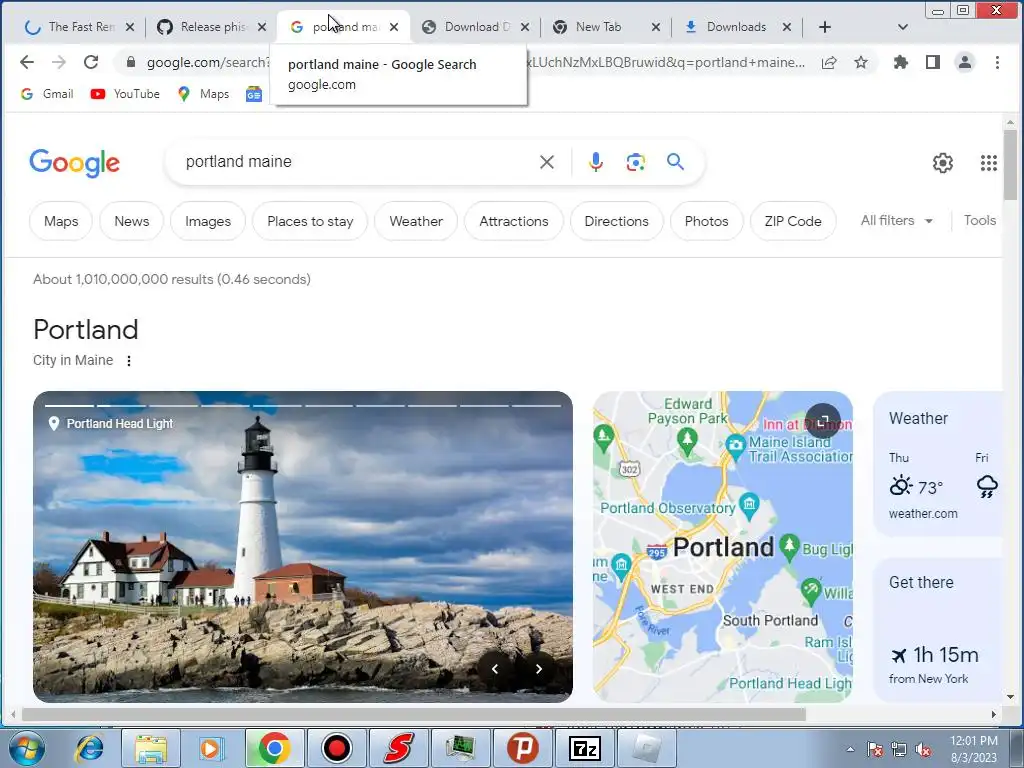1024x768 pixels.
Task: Submit search with the magnifier icon
Action: click(x=675, y=161)
